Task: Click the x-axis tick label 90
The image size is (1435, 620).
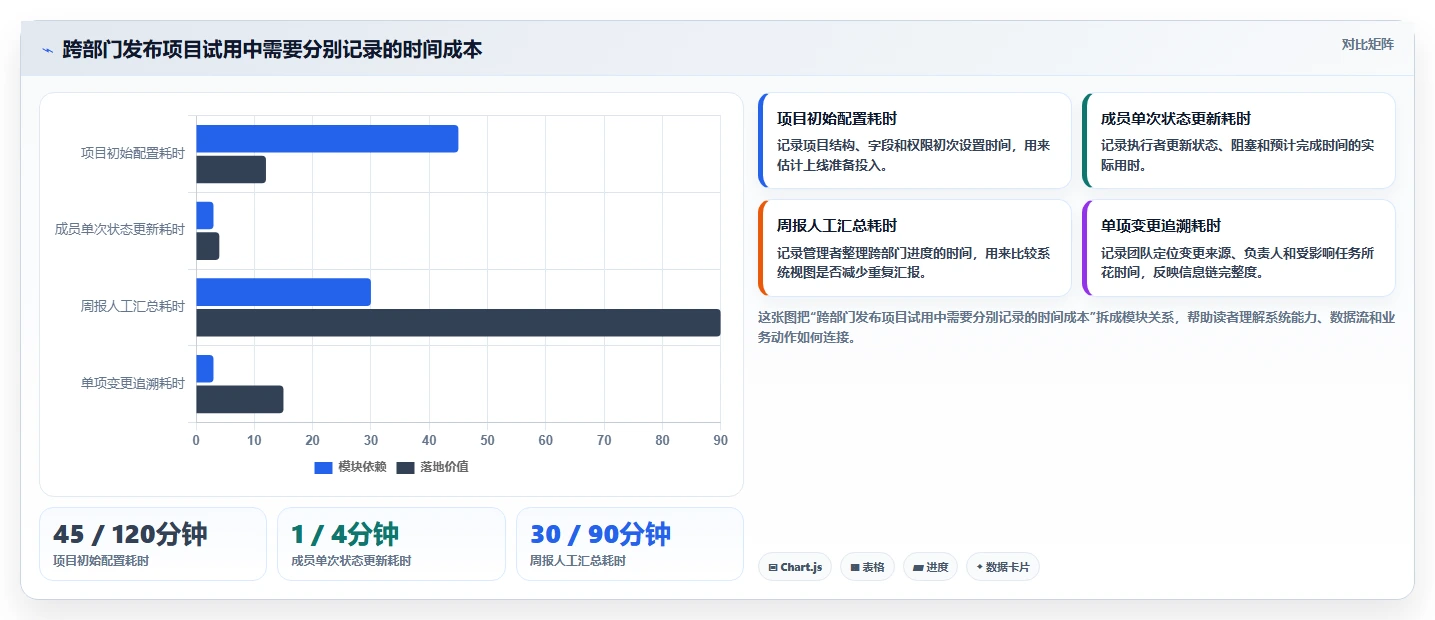Action: coord(720,440)
